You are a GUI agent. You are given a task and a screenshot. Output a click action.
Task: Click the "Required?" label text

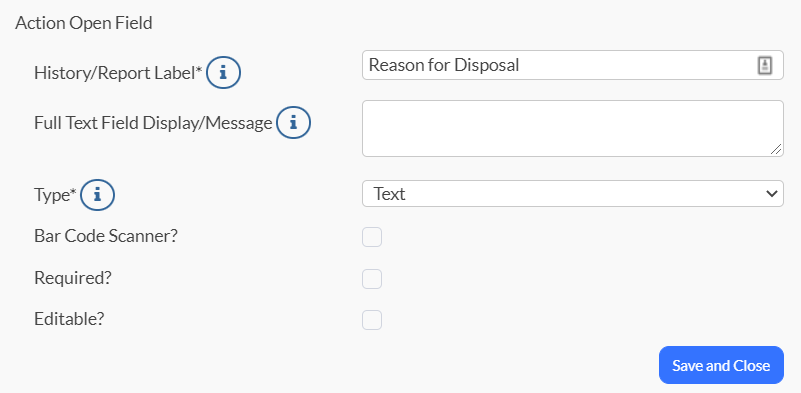click(x=73, y=278)
